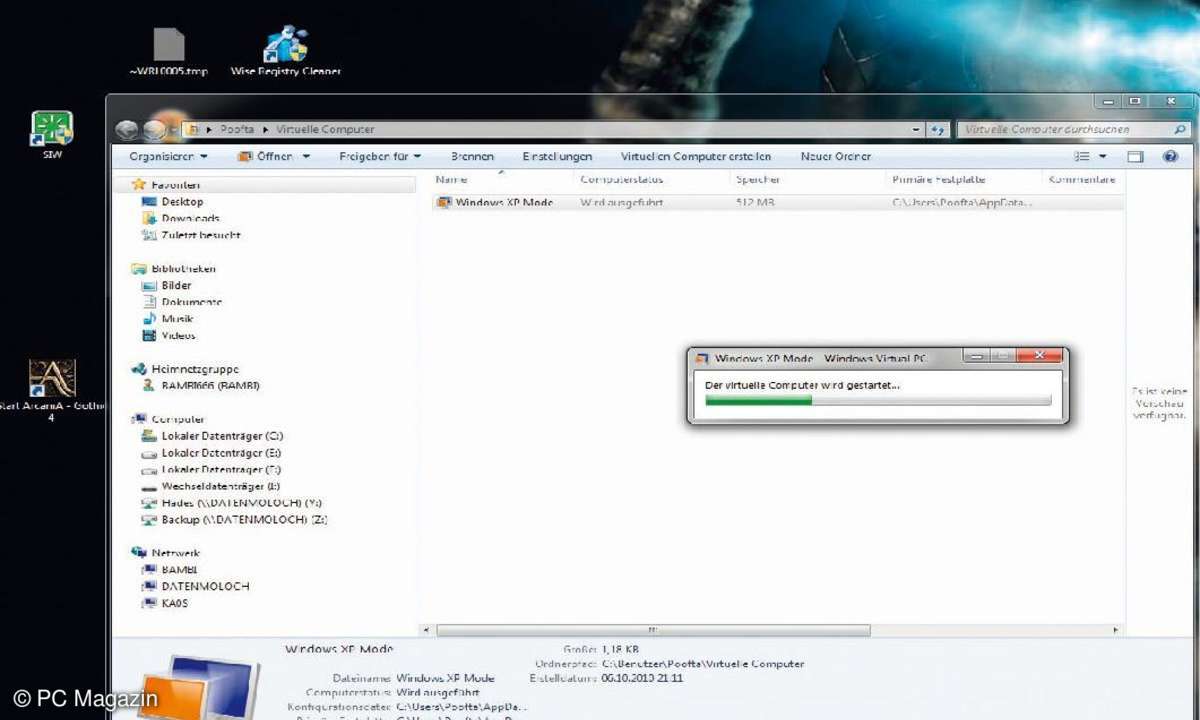Select Computer in the navigation pane
Screen dimensions: 1200x720
click(x=169, y=419)
